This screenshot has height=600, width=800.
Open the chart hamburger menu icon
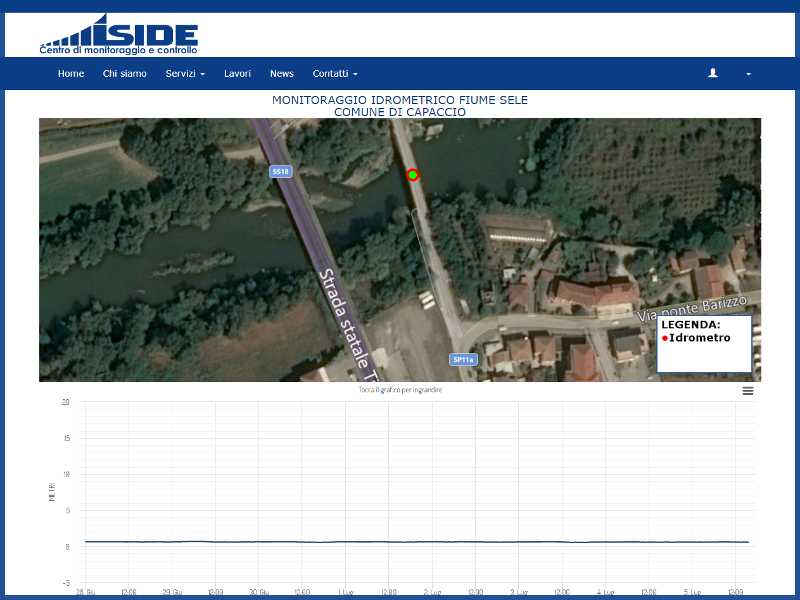point(747,391)
